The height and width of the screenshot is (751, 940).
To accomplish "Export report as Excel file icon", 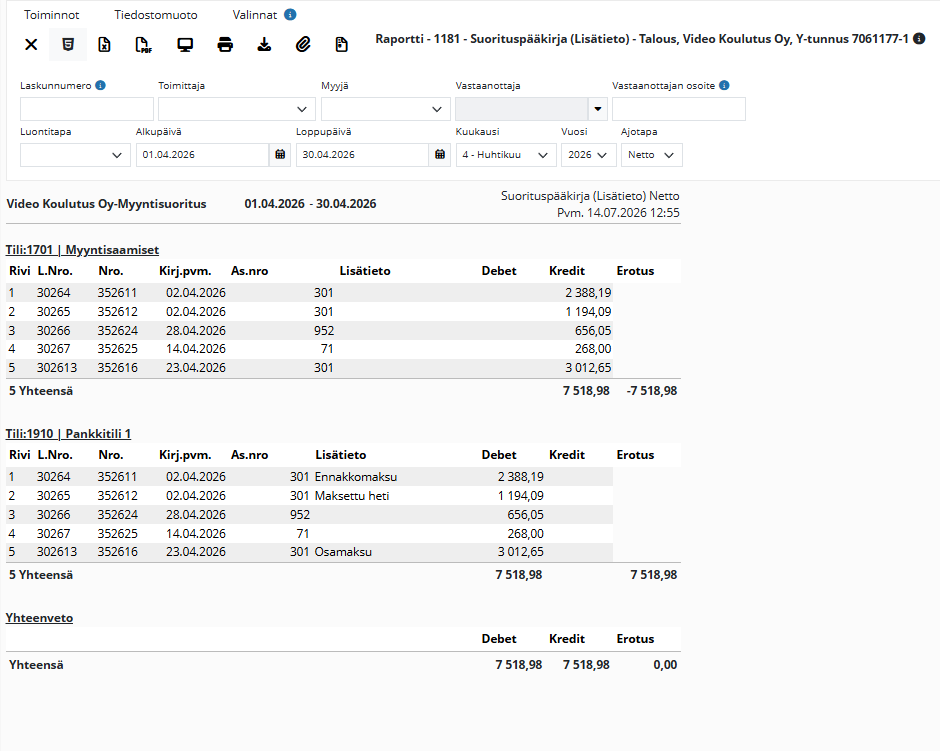I will tap(104, 44).
